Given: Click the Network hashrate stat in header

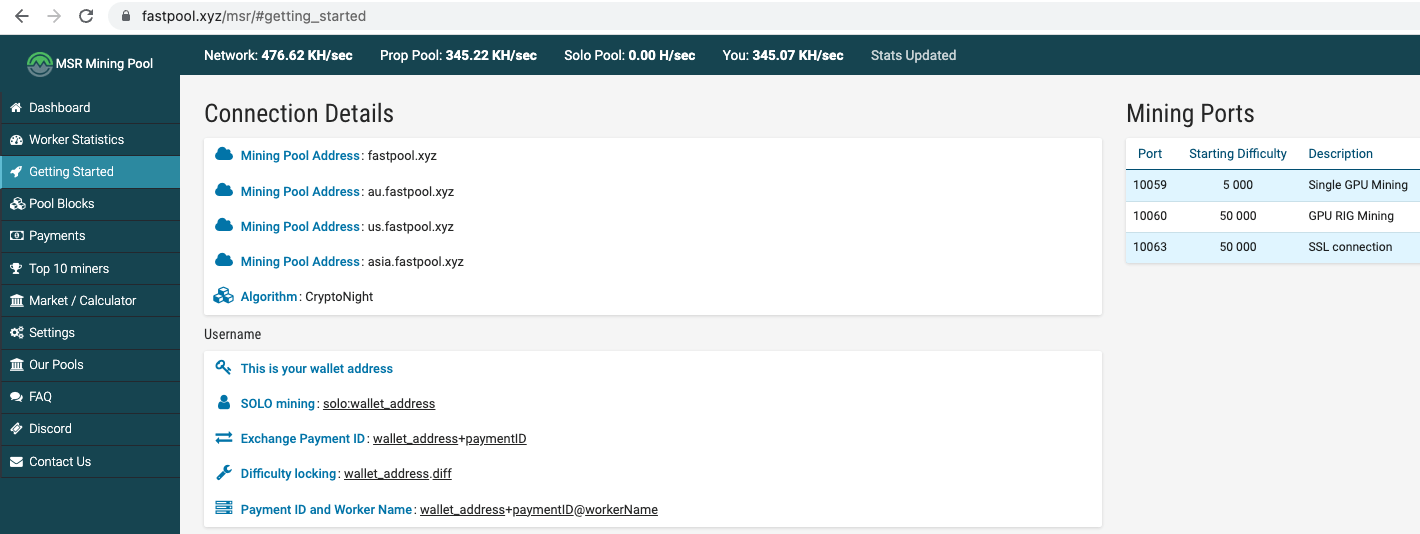Looking at the screenshot, I should (x=278, y=55).
